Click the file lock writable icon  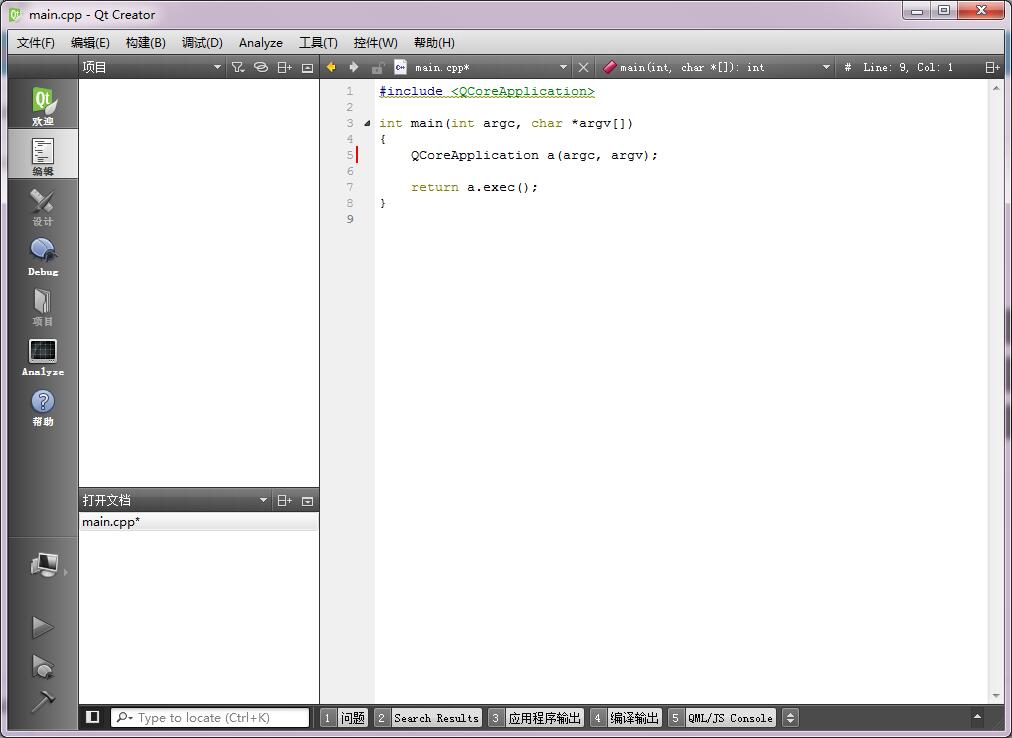[x=378, y=67]
